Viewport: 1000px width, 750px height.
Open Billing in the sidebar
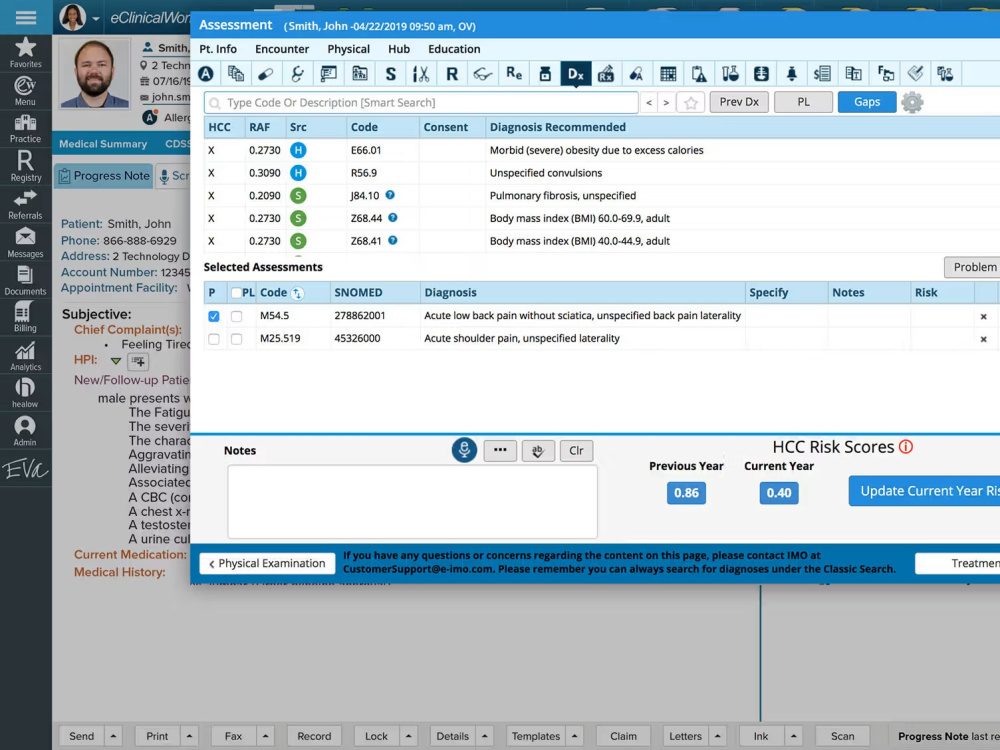pyautogui.click(x=26, y=317)
